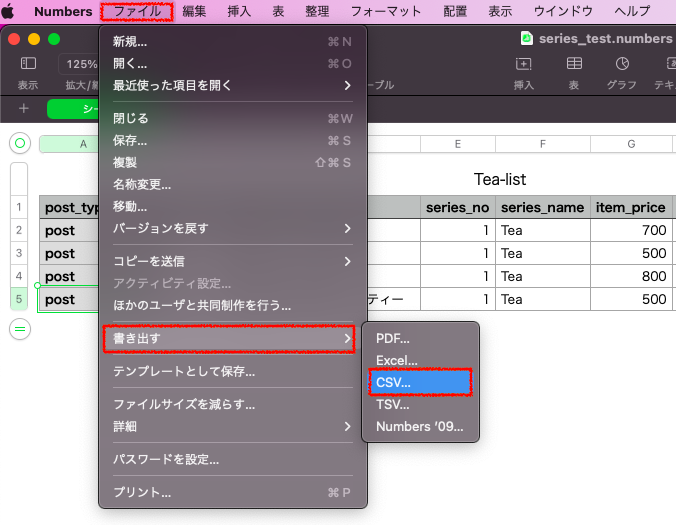Screen dimensions: 676x525
Task: Click the グラフ chart toolbar icon
Action: 622,64
